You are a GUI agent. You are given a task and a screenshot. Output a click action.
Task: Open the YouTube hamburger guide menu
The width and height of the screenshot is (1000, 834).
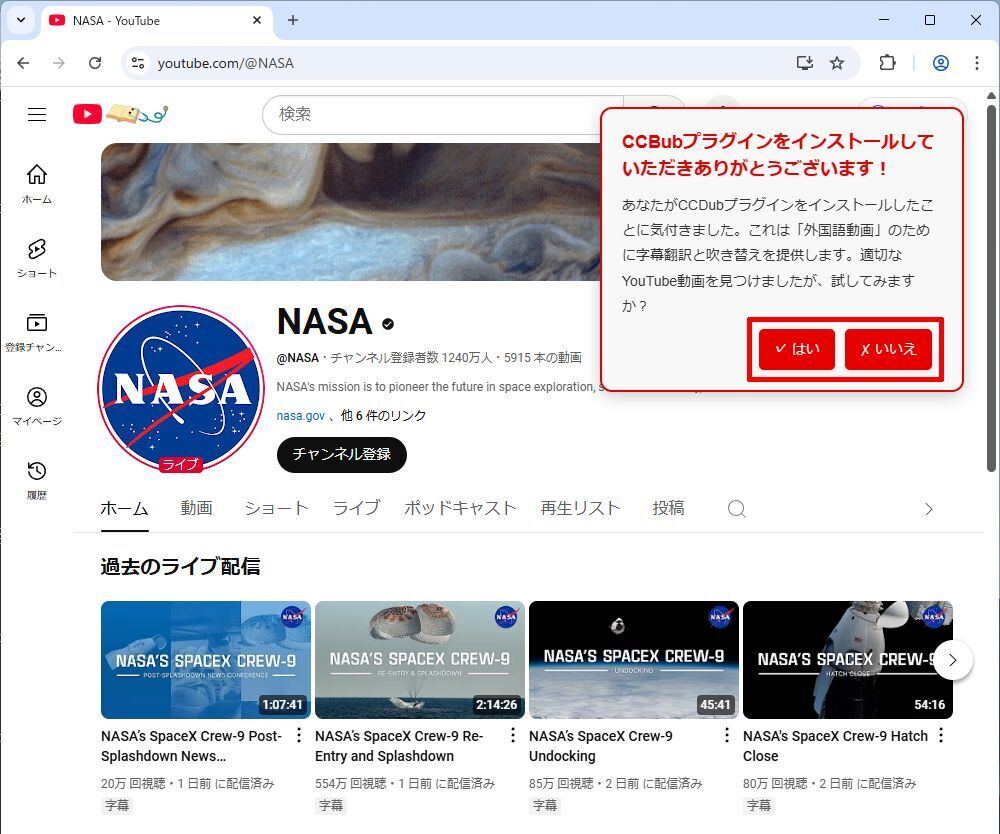(x=37, y=114)
